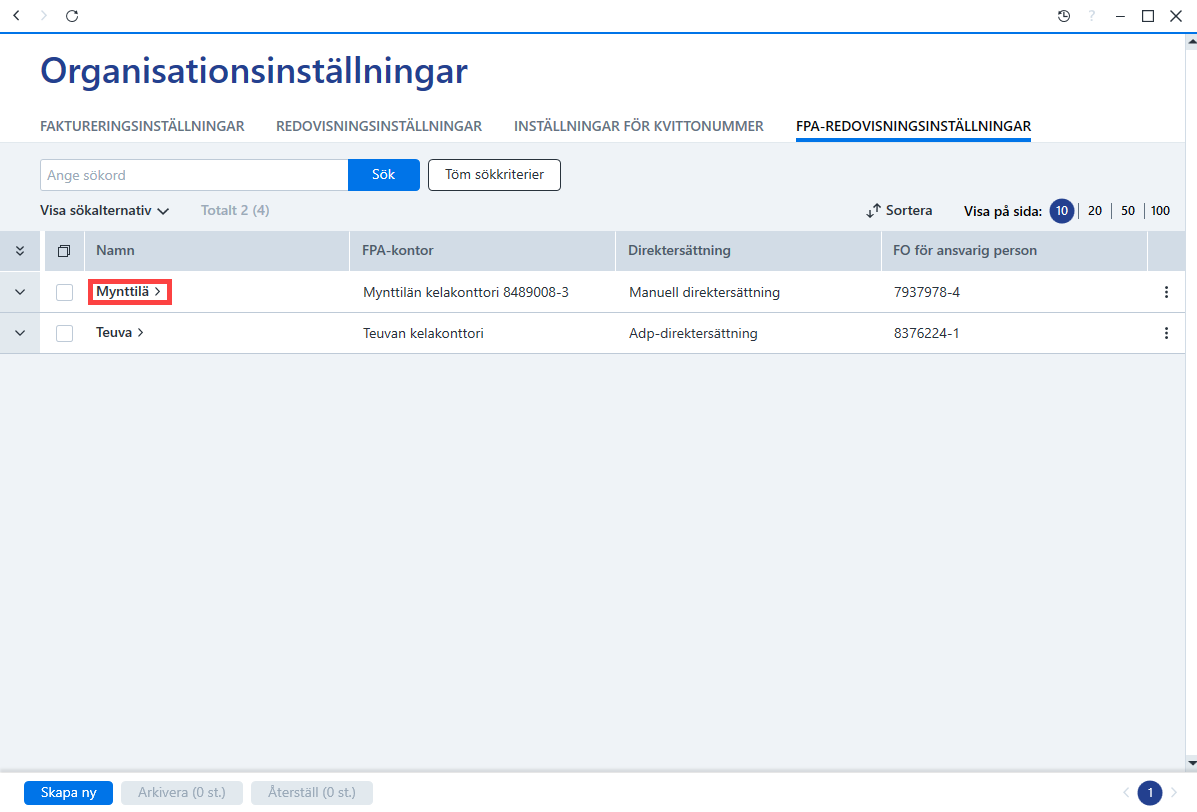The image size is (1197, 812).
Task: Click the help question mark icon
Action: pyautogui.click(x=1092, y=16)
